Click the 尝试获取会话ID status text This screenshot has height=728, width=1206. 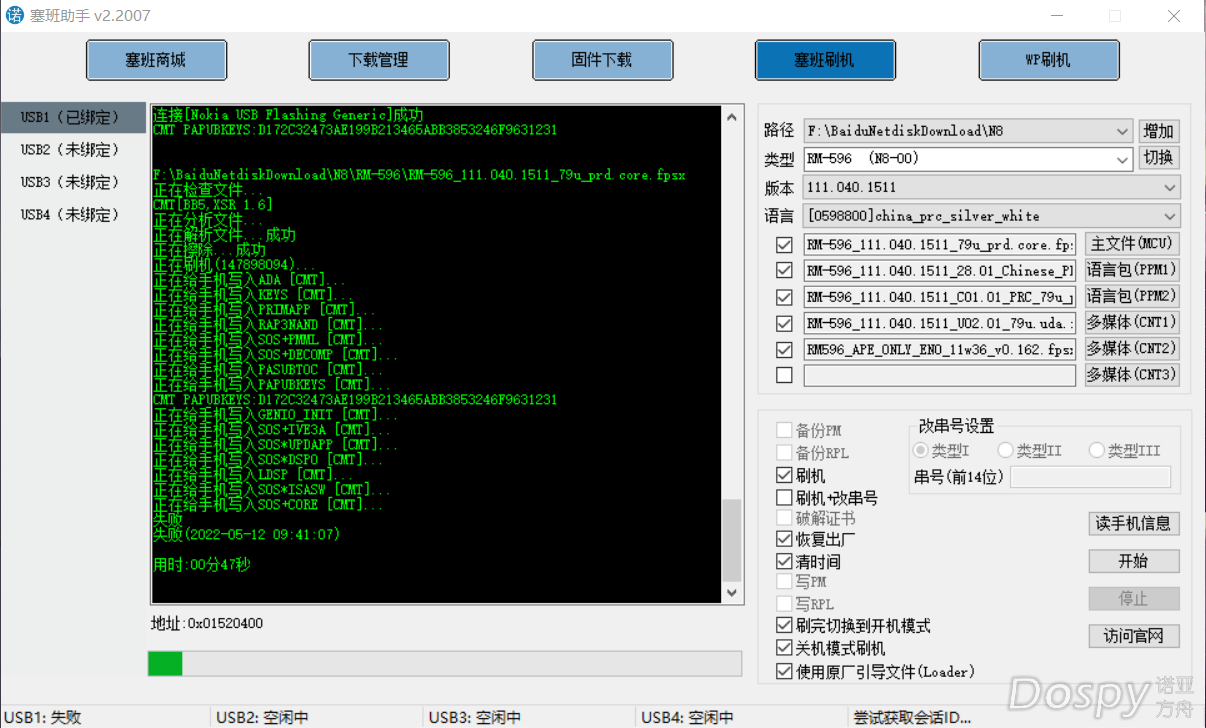point(912,717)
